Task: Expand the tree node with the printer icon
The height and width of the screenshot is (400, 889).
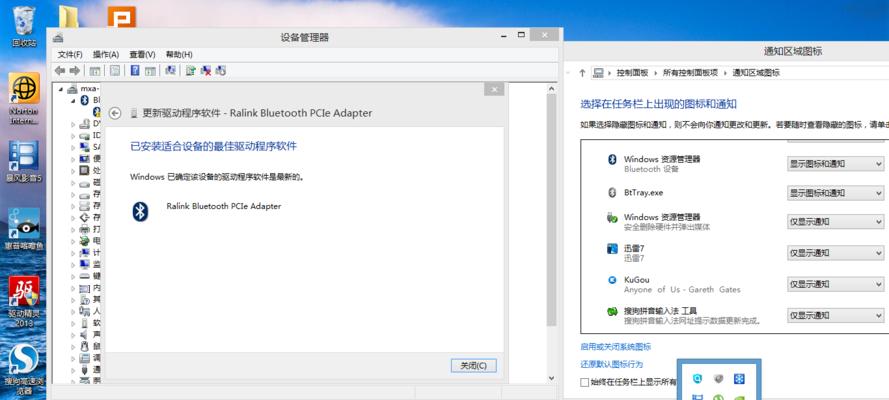Action: tap(73, 229)
